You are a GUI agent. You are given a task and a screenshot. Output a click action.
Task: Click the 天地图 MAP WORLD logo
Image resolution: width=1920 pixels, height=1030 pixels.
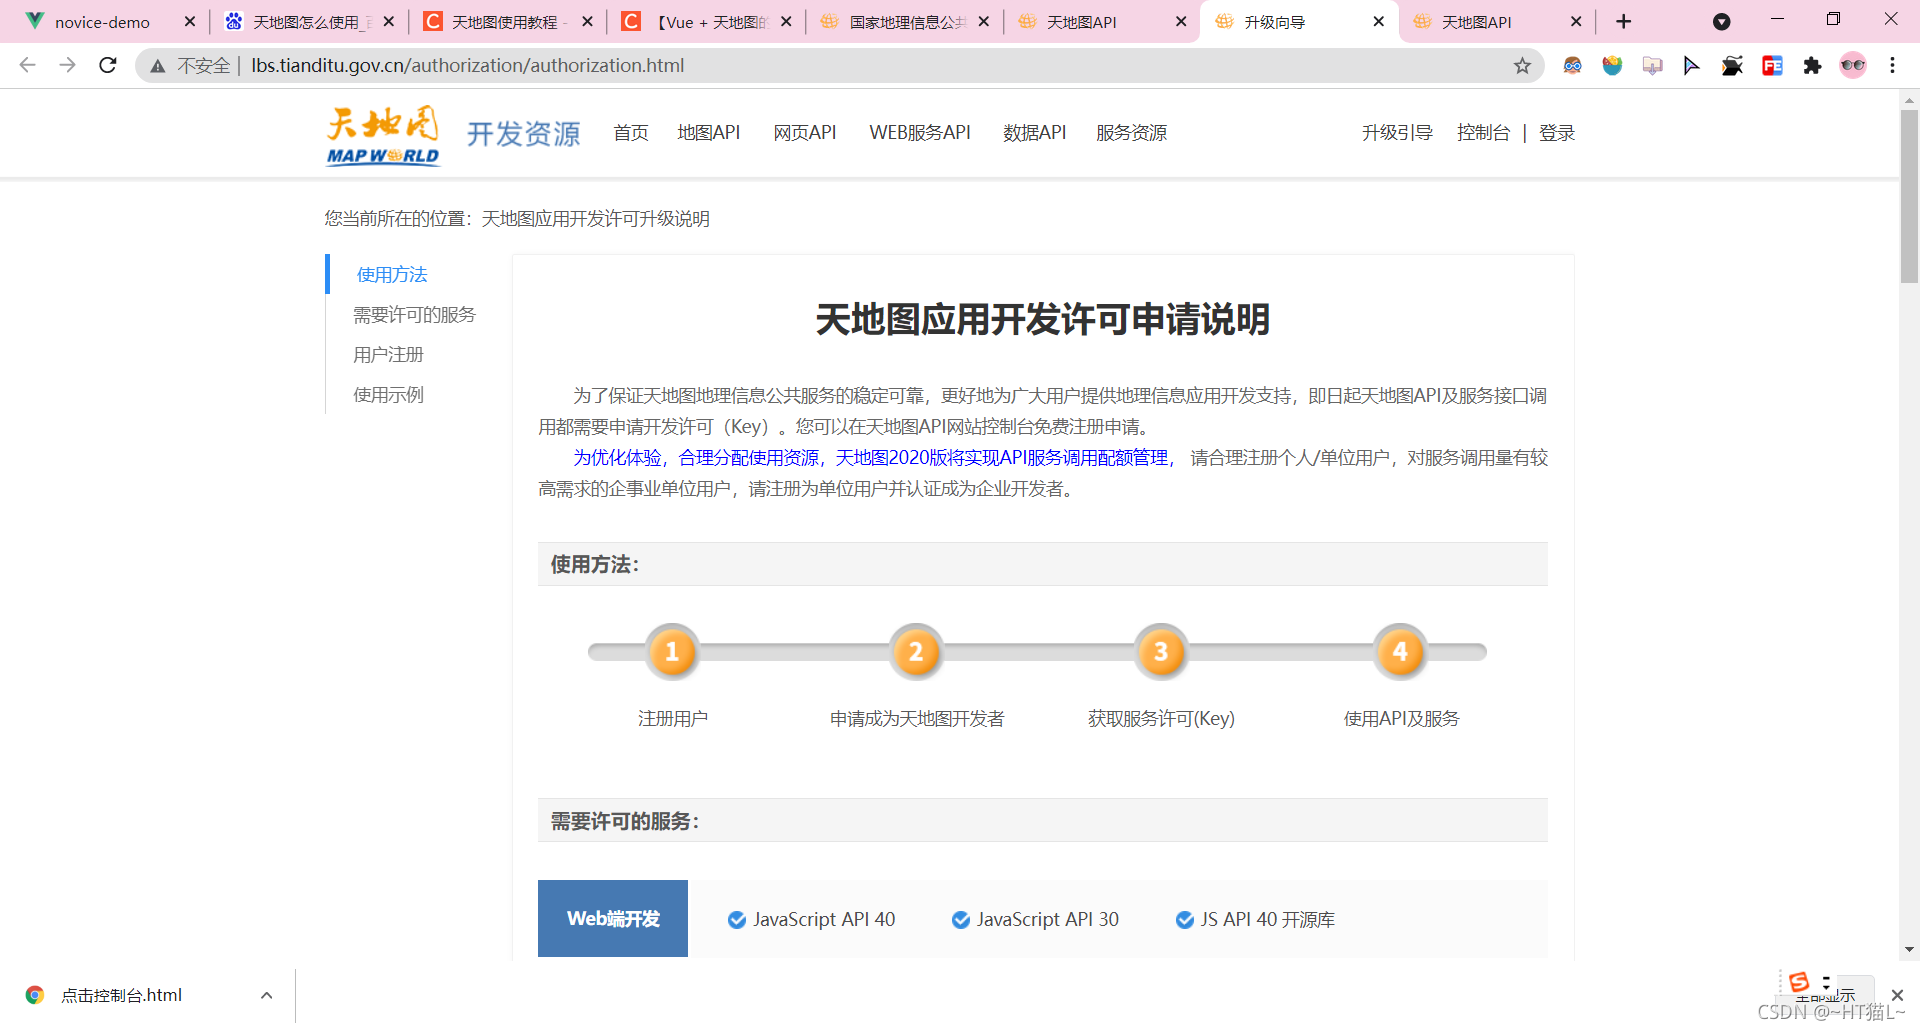[x=383, y=135]
